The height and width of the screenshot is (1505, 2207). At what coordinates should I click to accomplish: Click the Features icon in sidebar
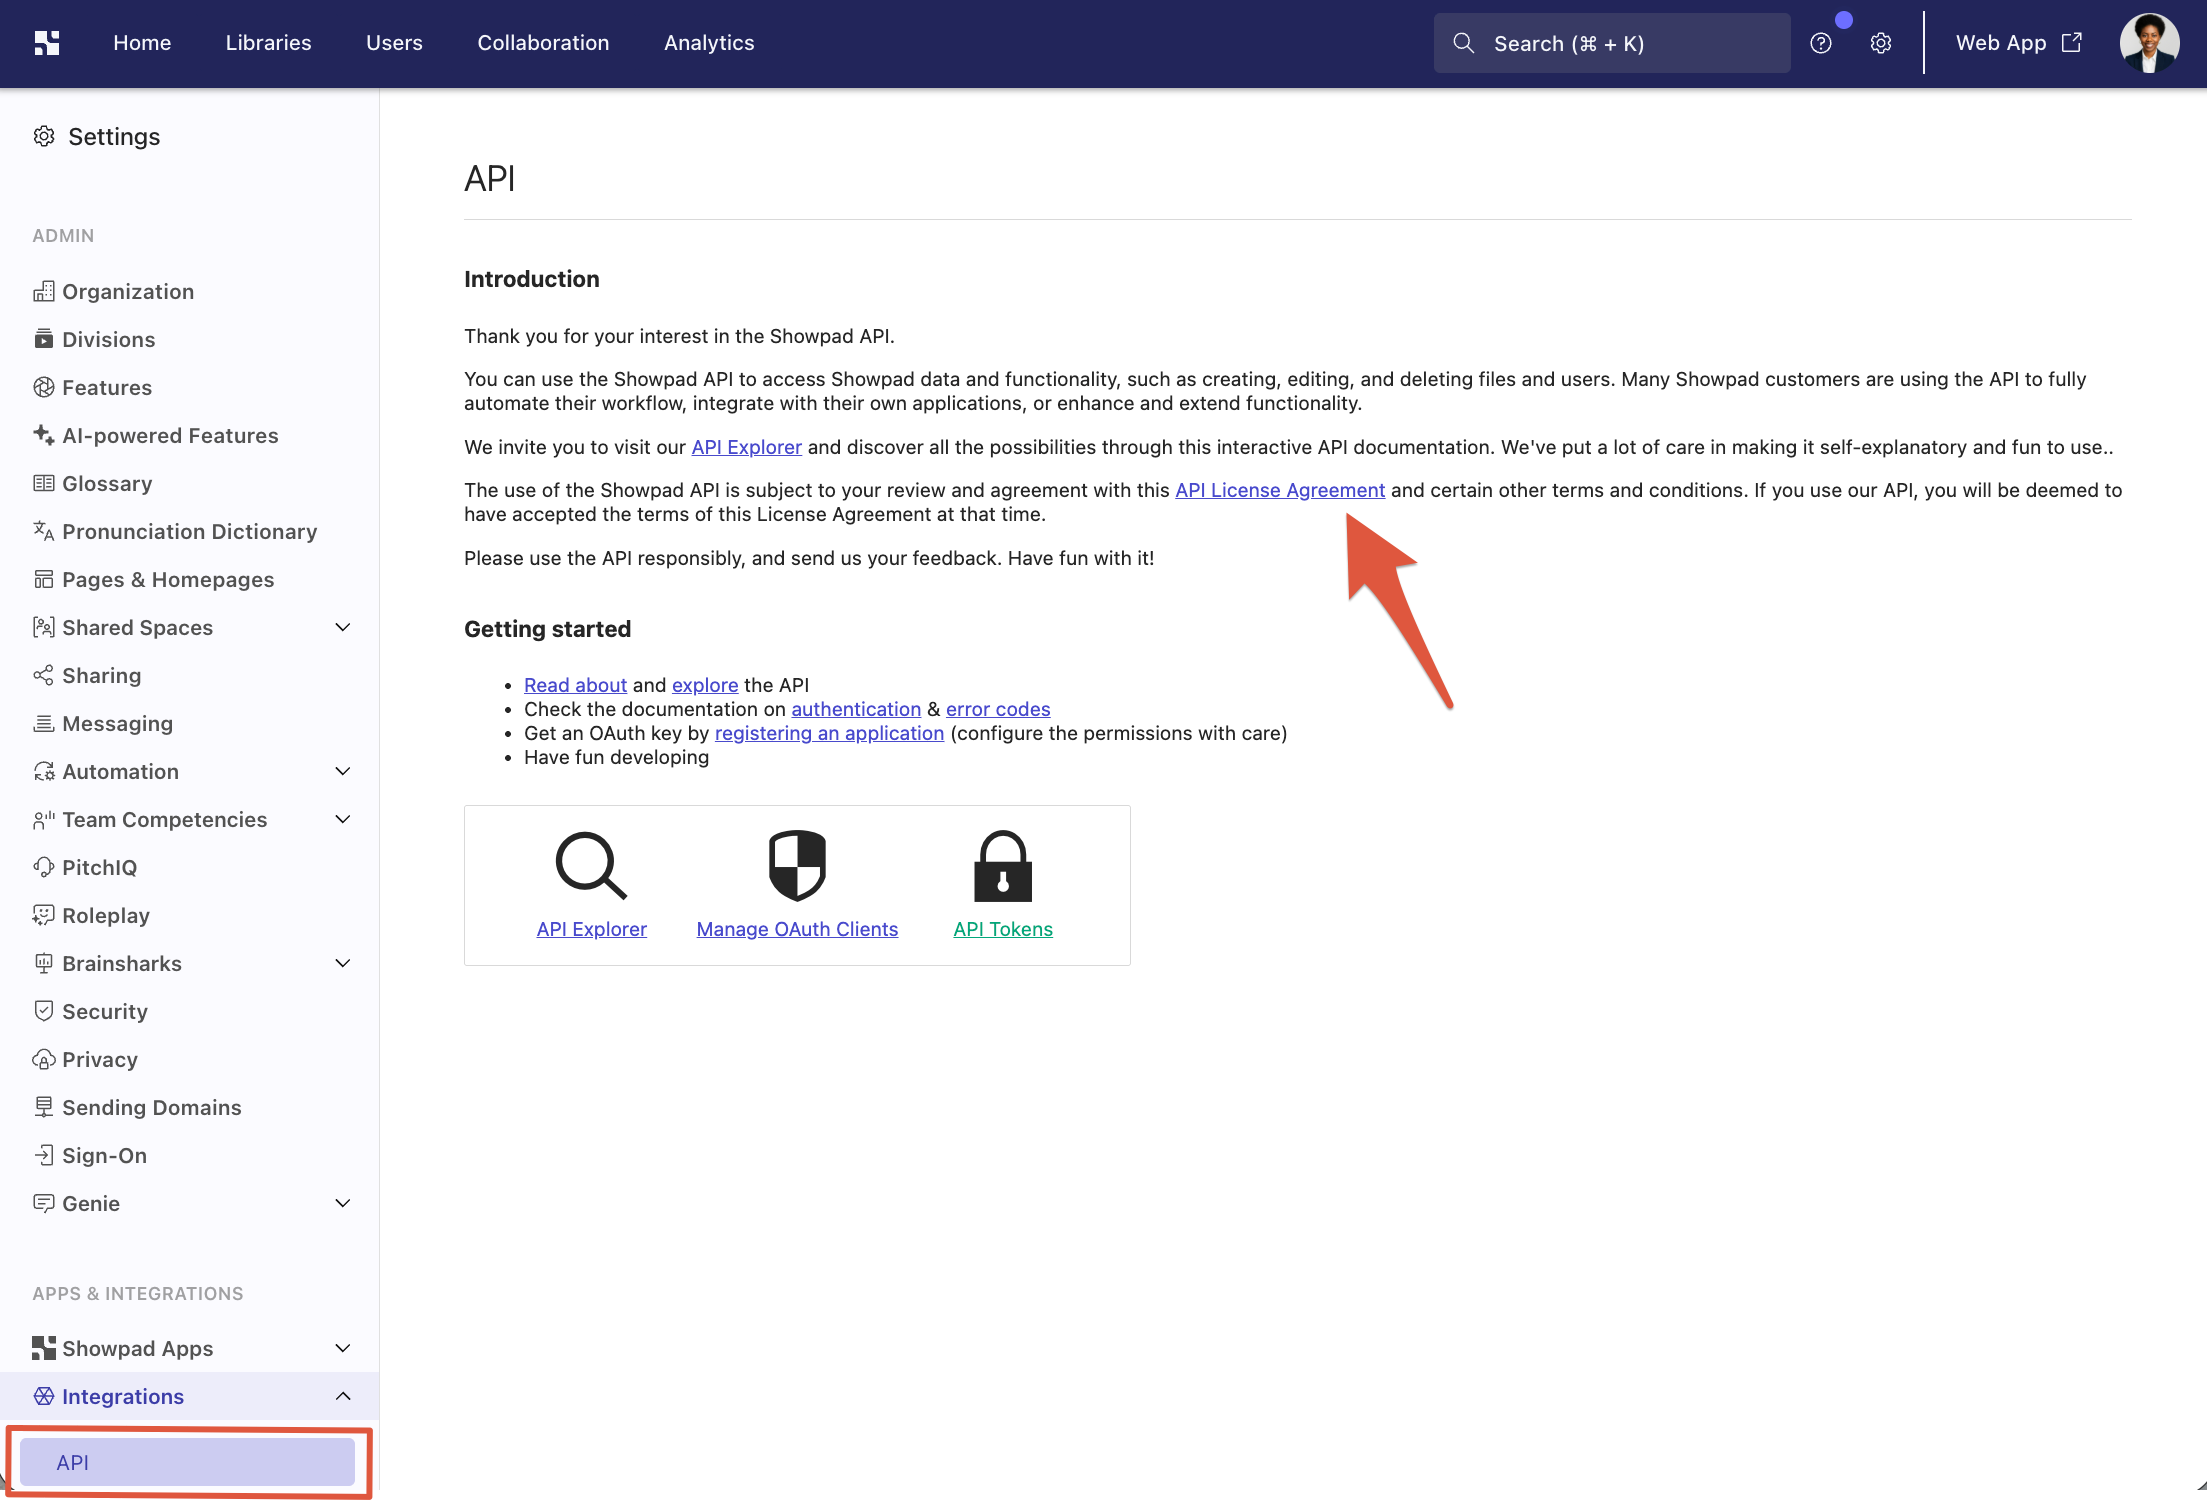pyautogui.click(x=43, y=387)
